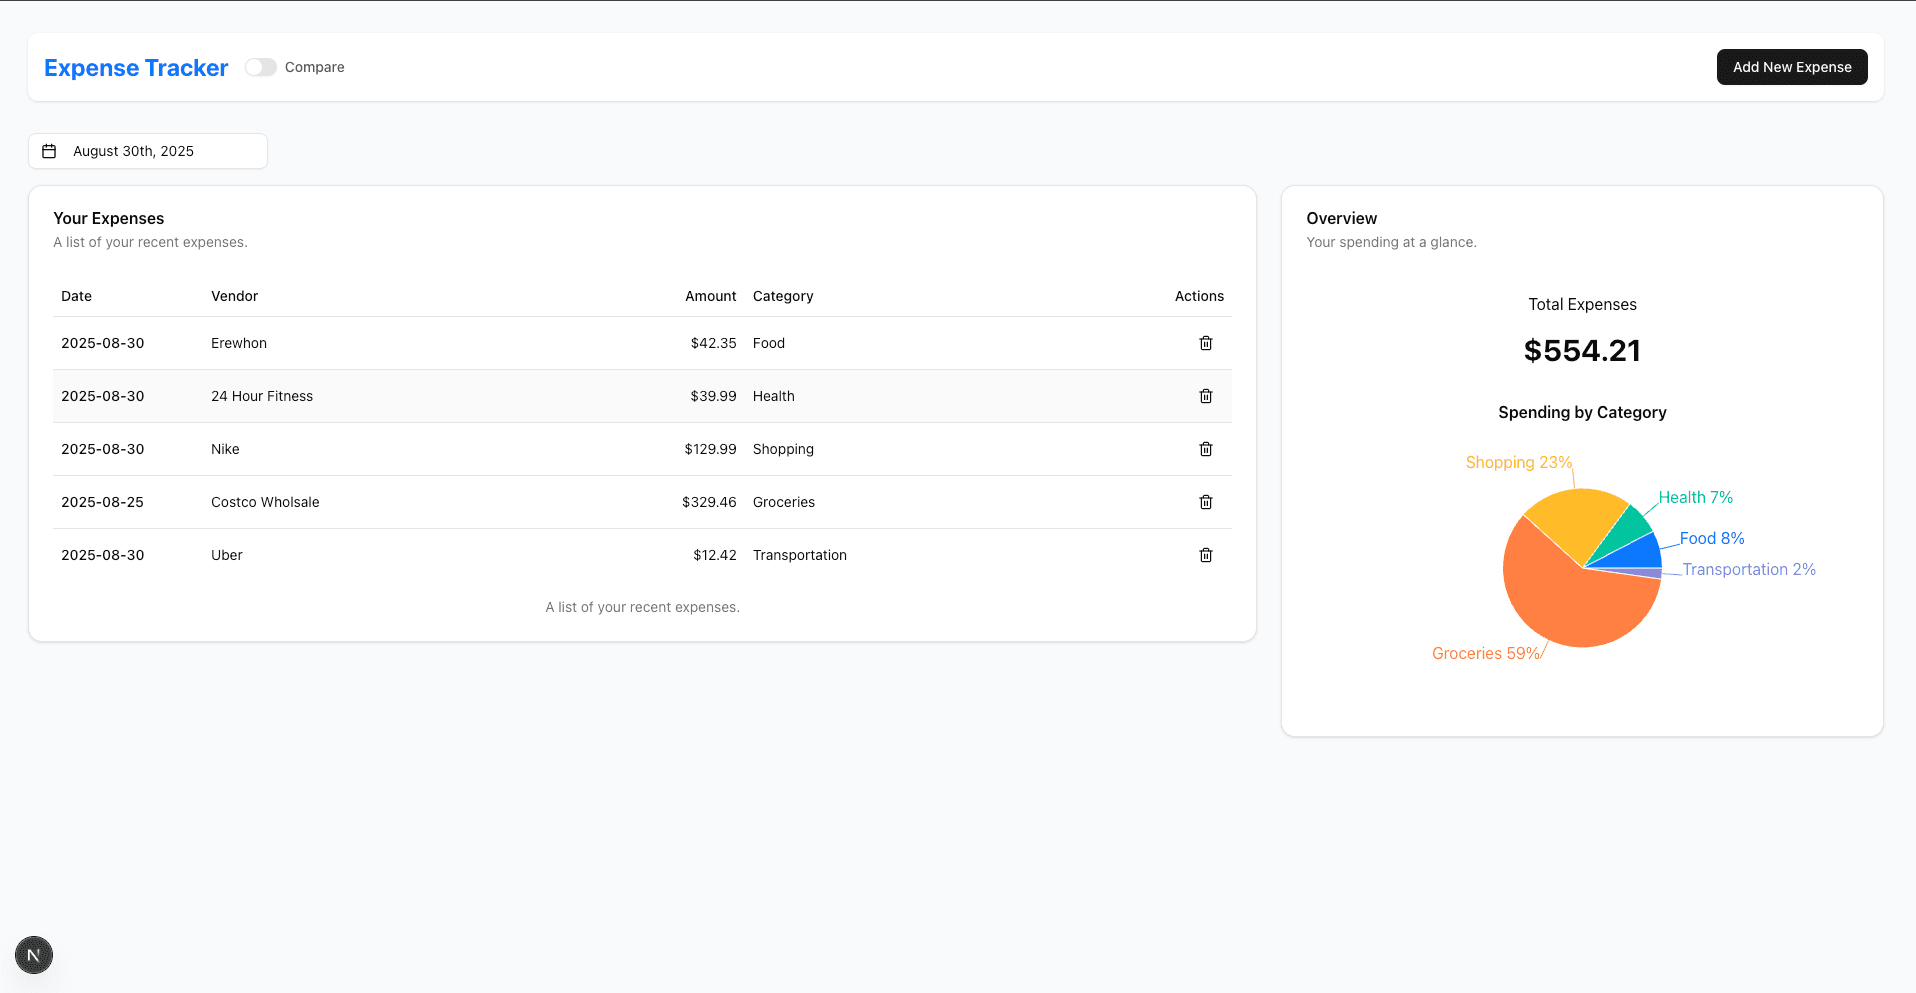Remove the 24 Hour Fitness expense

(1205, 396)
